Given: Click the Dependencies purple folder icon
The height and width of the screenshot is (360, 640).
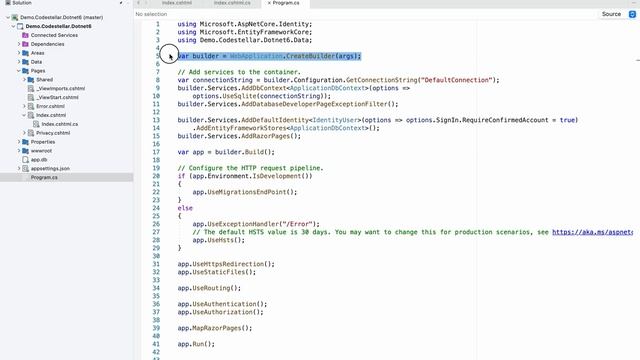Looking at the screenshot, I should (x=25, y=44).
